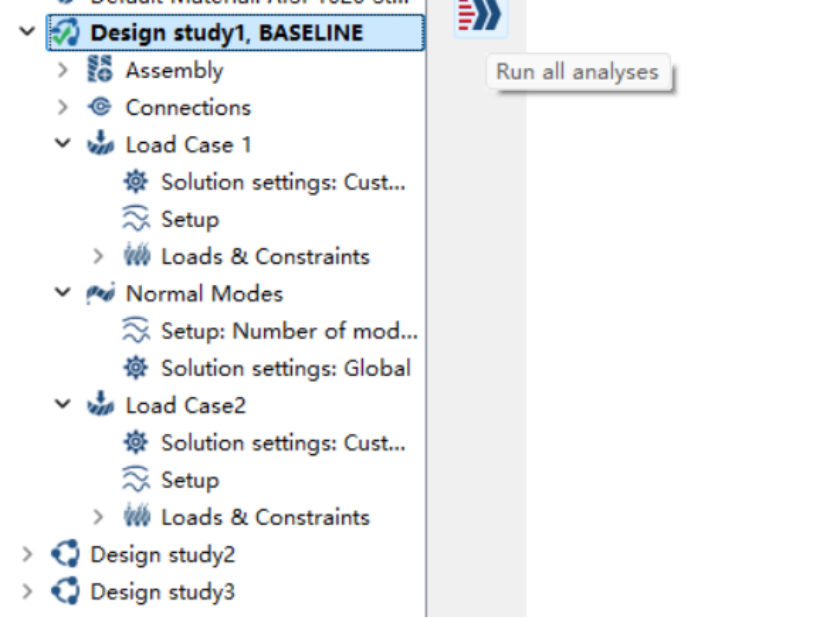Screen dimensions: 831x618
Task: Select the 'Normal Modes' label
Action: point(205,294)
